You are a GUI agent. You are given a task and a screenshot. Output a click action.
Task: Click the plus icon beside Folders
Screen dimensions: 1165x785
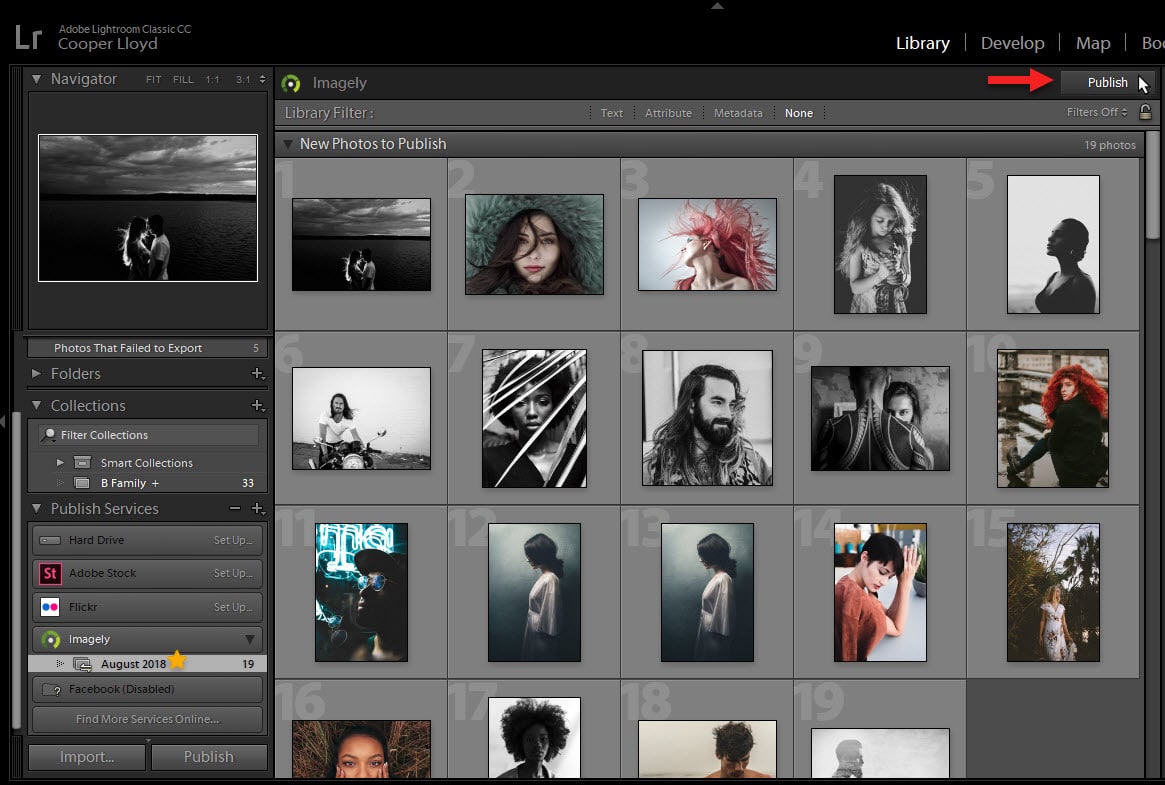[x=258, y=374]
